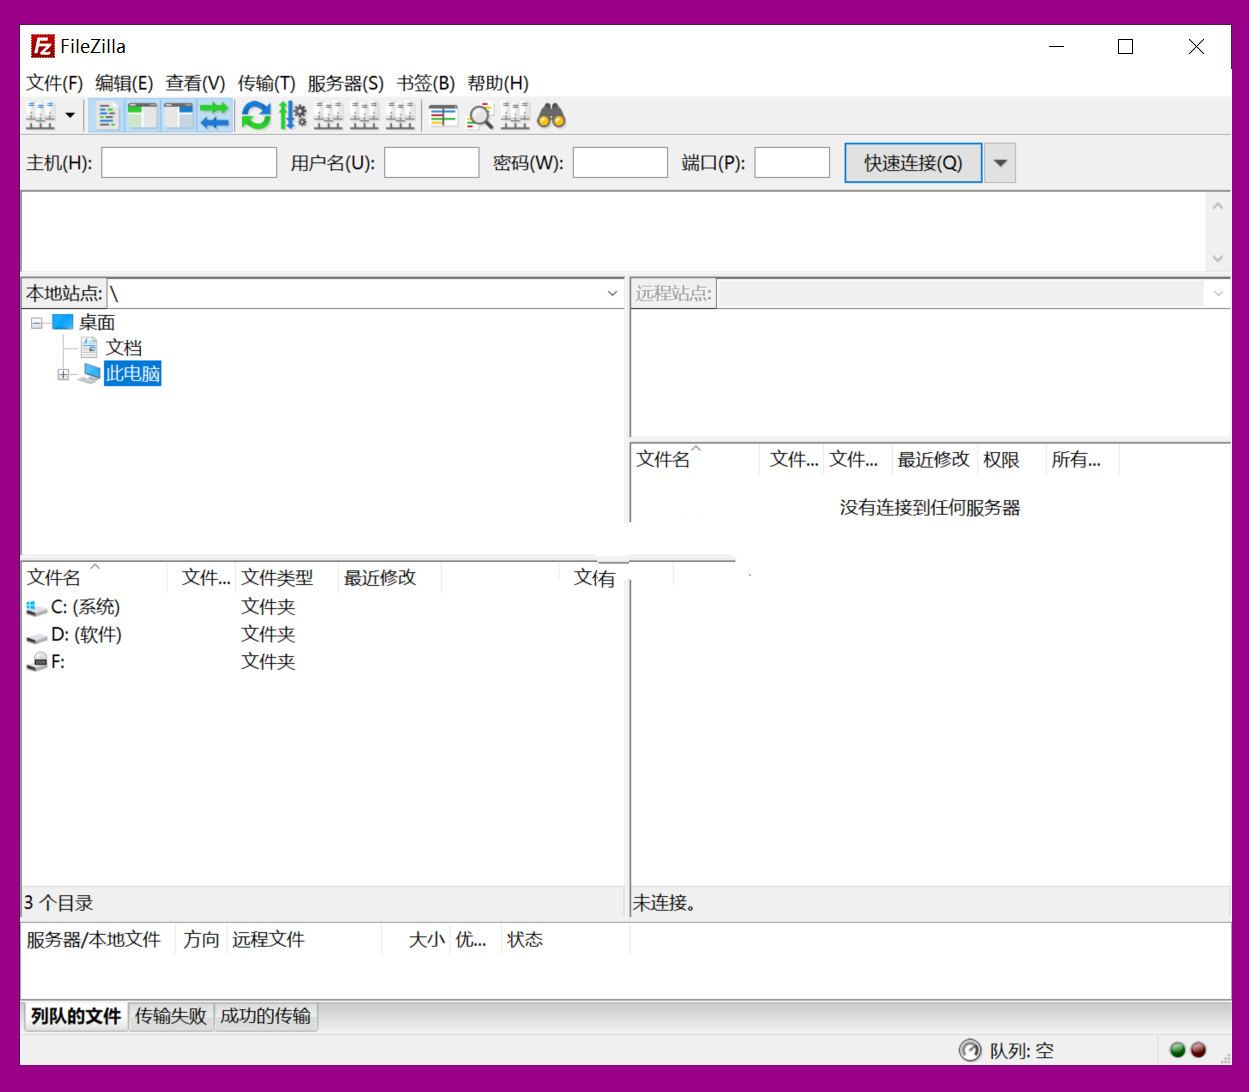Click the queue status gauge icon

969,1050
